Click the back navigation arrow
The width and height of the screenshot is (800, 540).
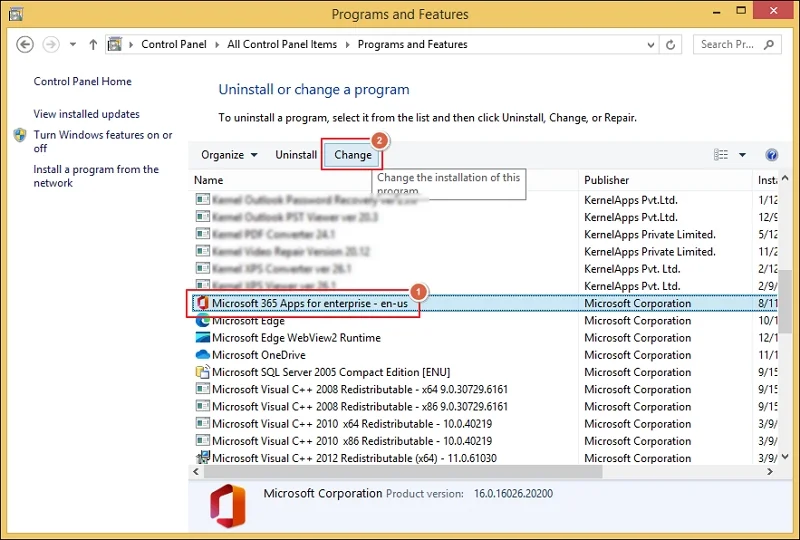pyautogui.click(x=25, y=45)
